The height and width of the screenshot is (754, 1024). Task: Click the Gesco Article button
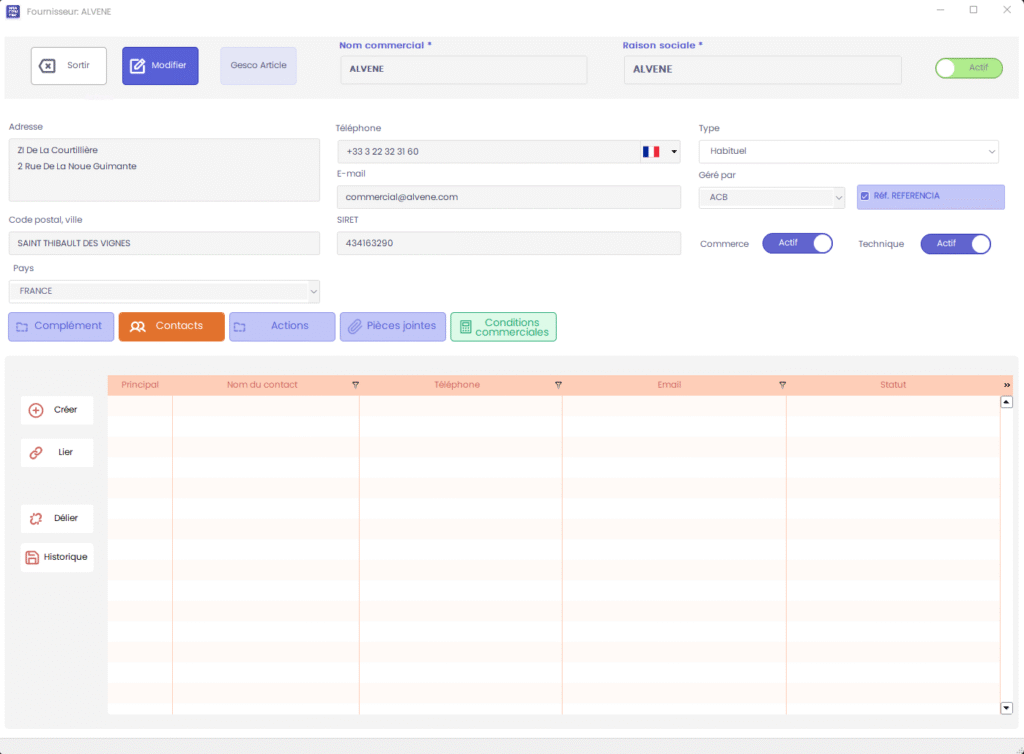click(x=258, y=66)
